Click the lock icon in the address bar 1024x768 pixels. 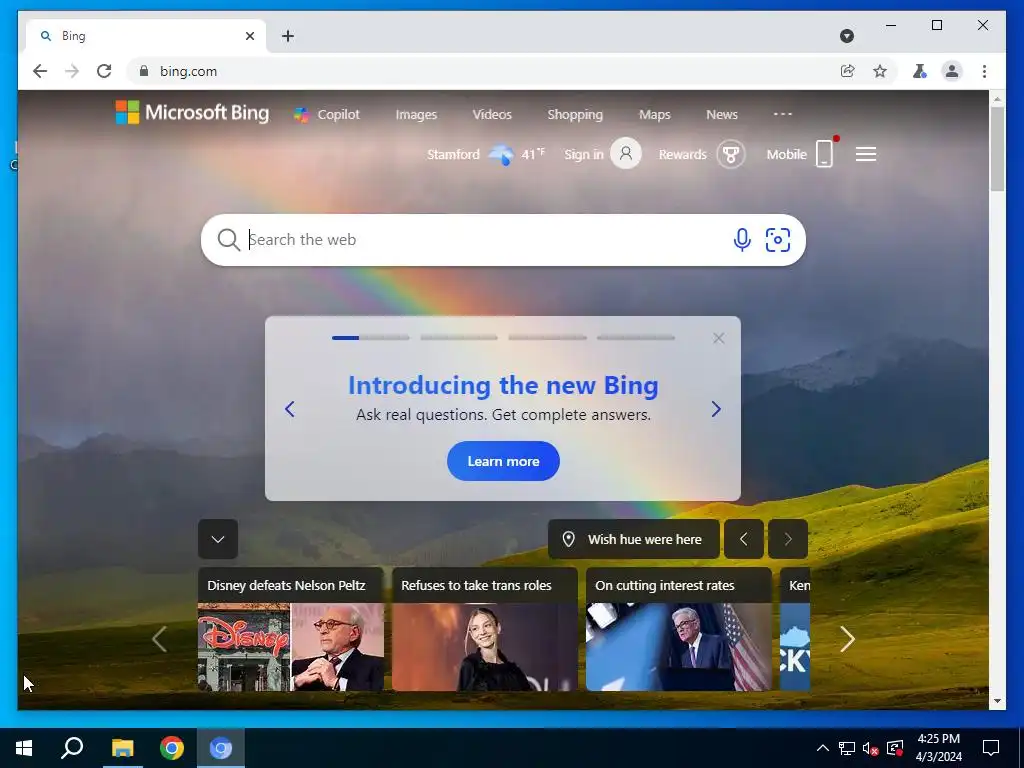144,71
